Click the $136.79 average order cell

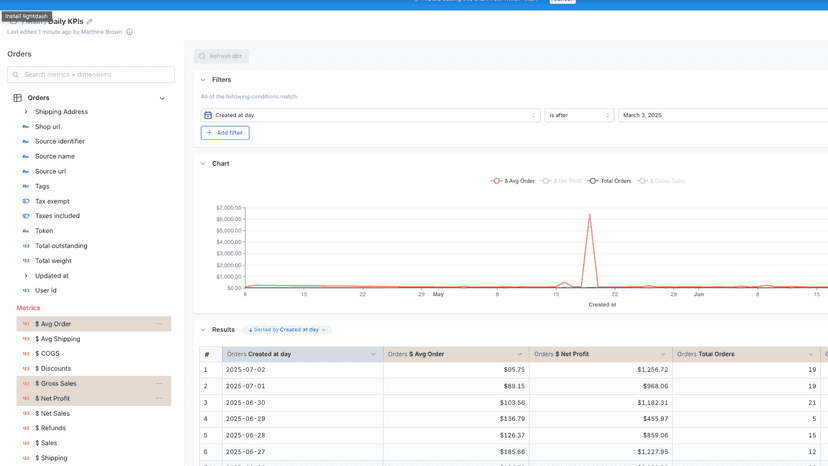(456, 419)
